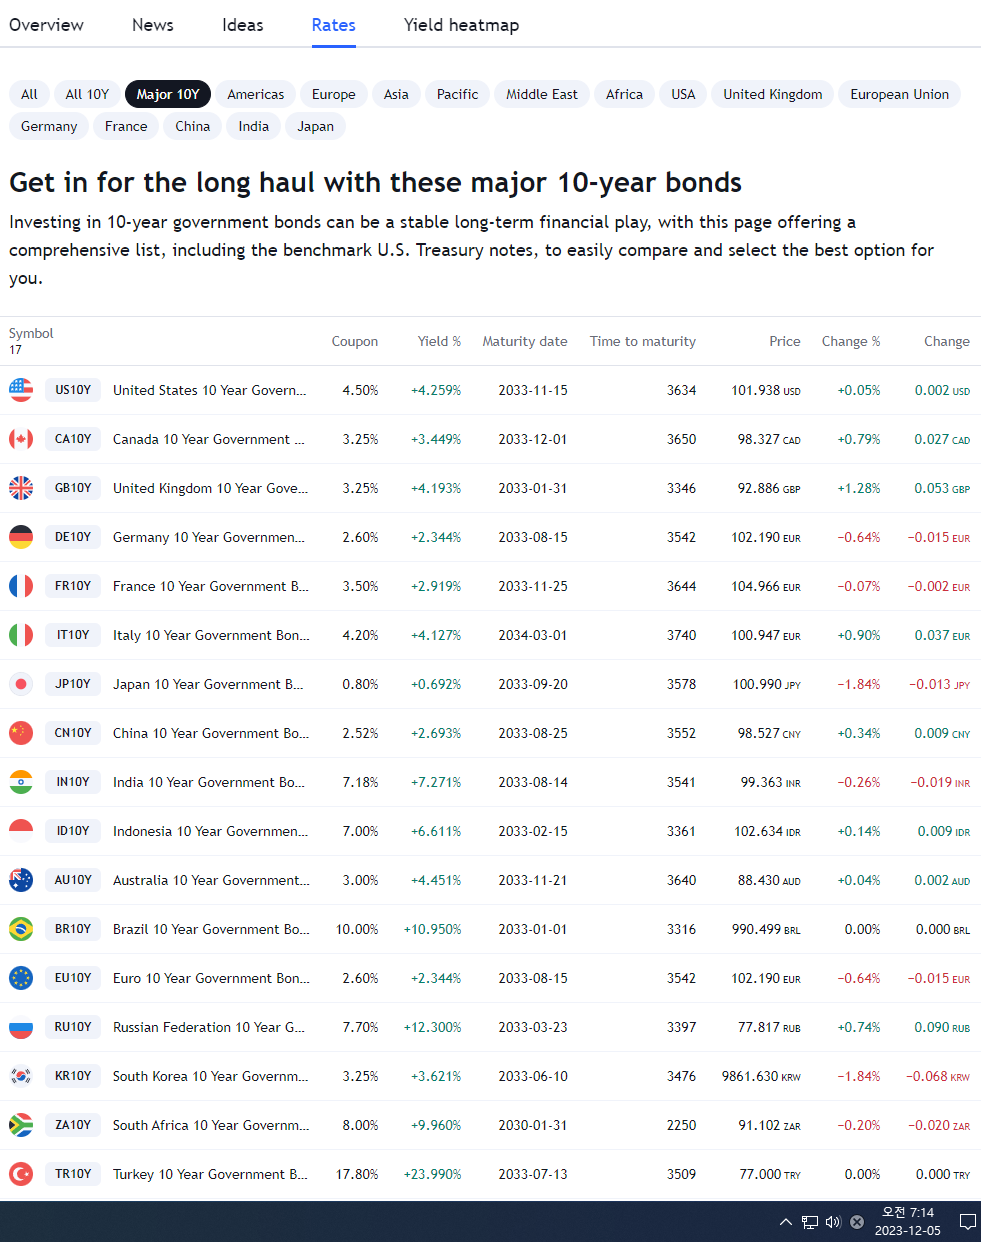Viewport: 981px width, 1242px height.
Task: Select the All filter chip
Action: point(29,94)
